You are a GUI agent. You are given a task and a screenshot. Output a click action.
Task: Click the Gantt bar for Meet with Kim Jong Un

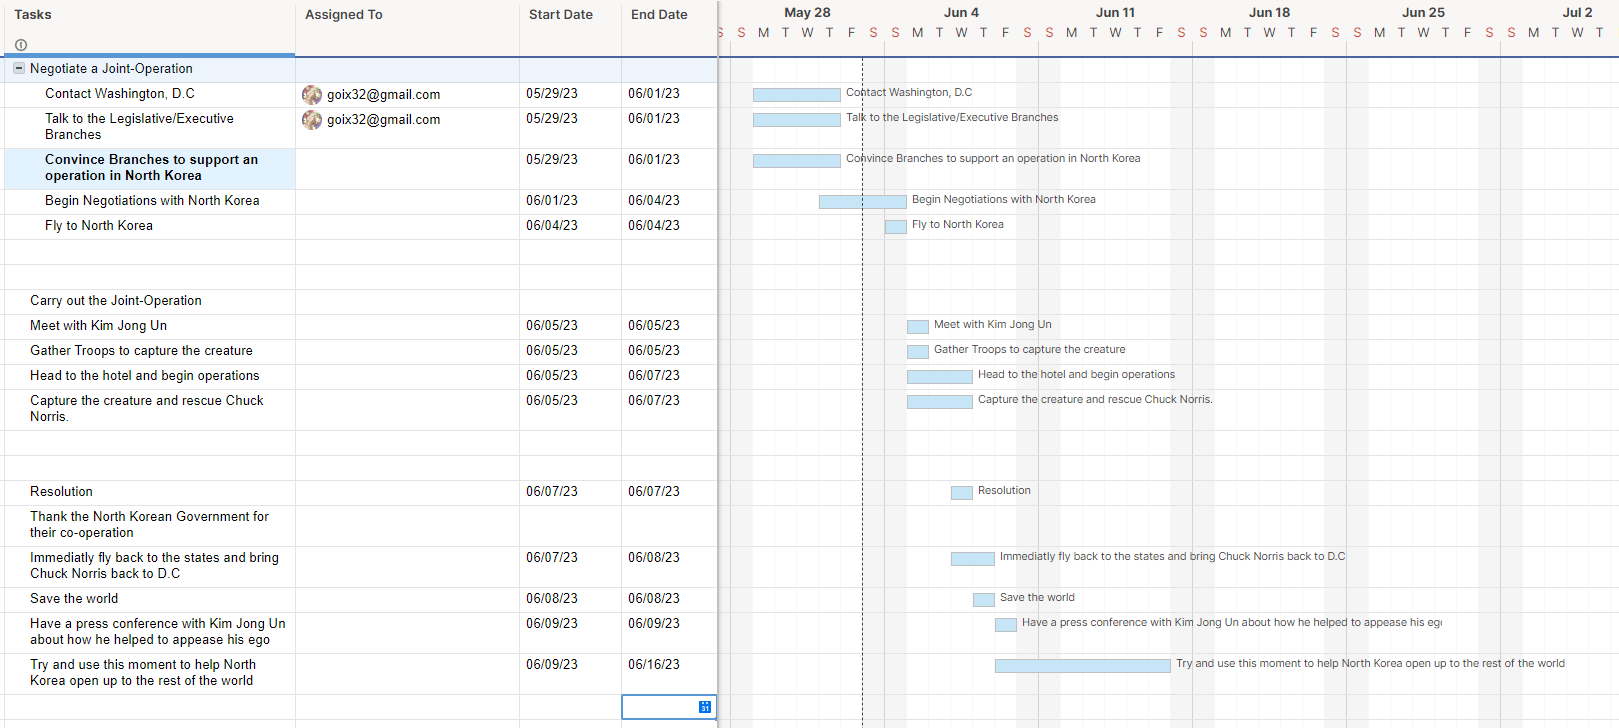click(918, 327)
